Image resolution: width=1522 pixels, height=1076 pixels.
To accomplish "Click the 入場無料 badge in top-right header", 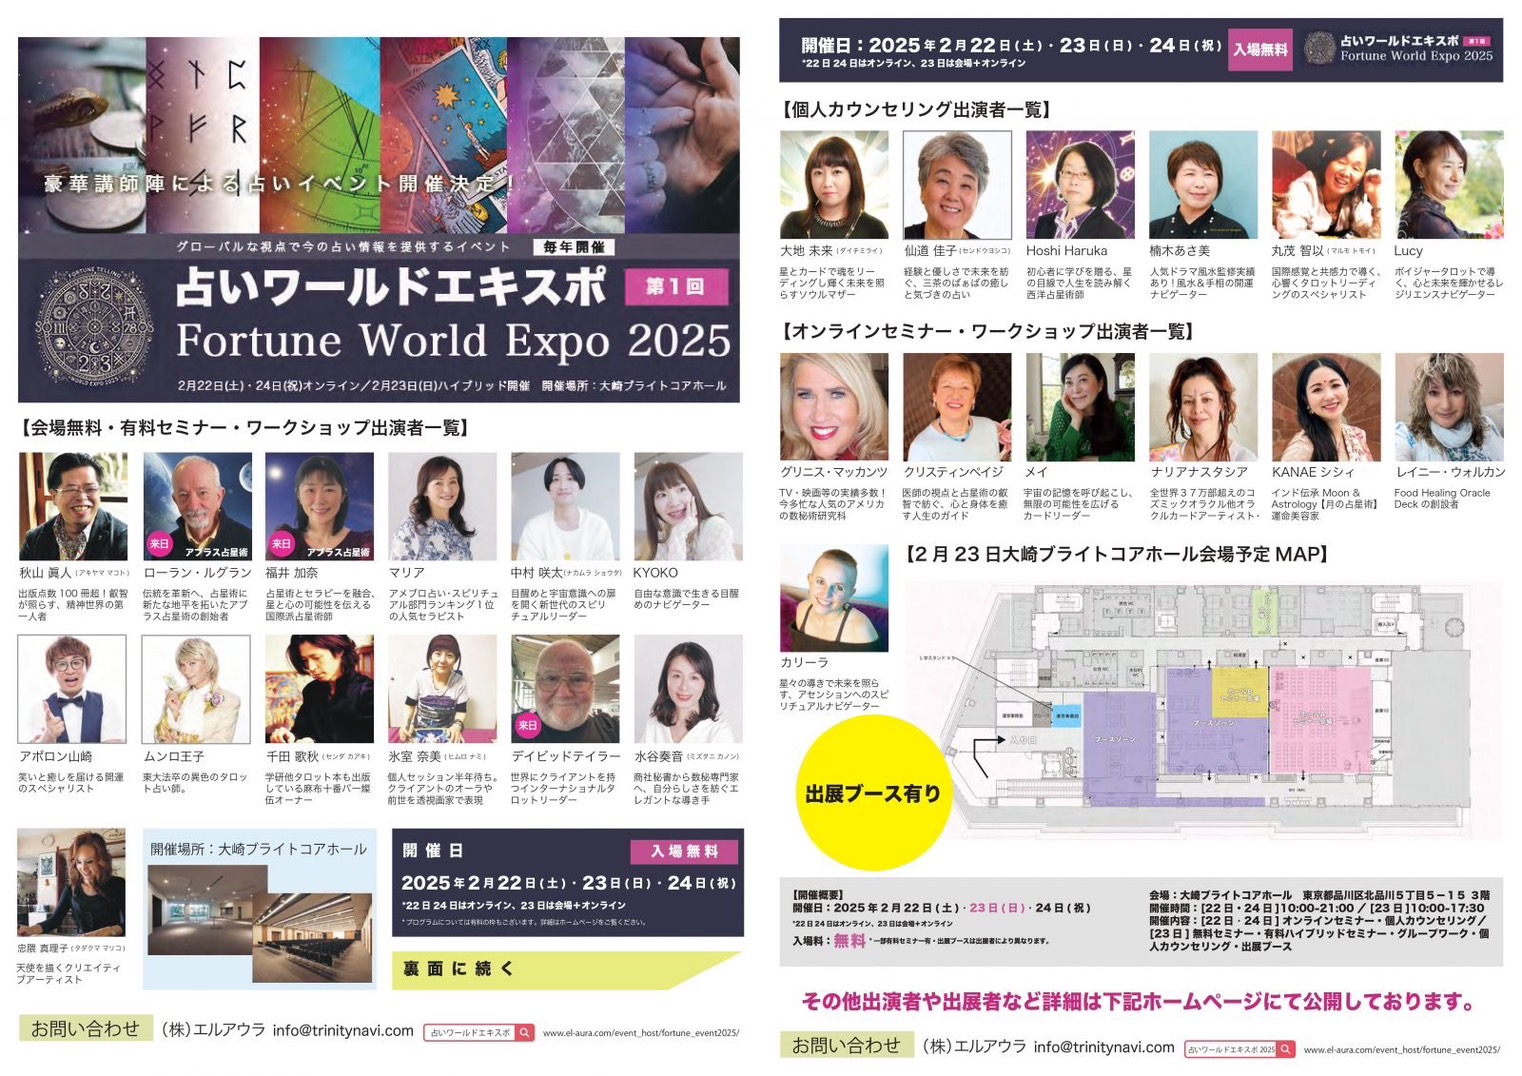I will click(1260, 49).
